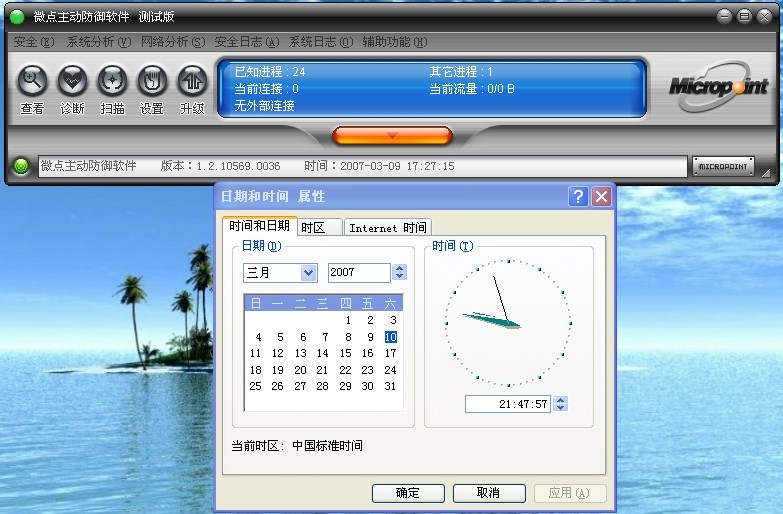783x514 pixels.
Task: Click the 已知进程 : 24 status text
Action: point(270,72)
